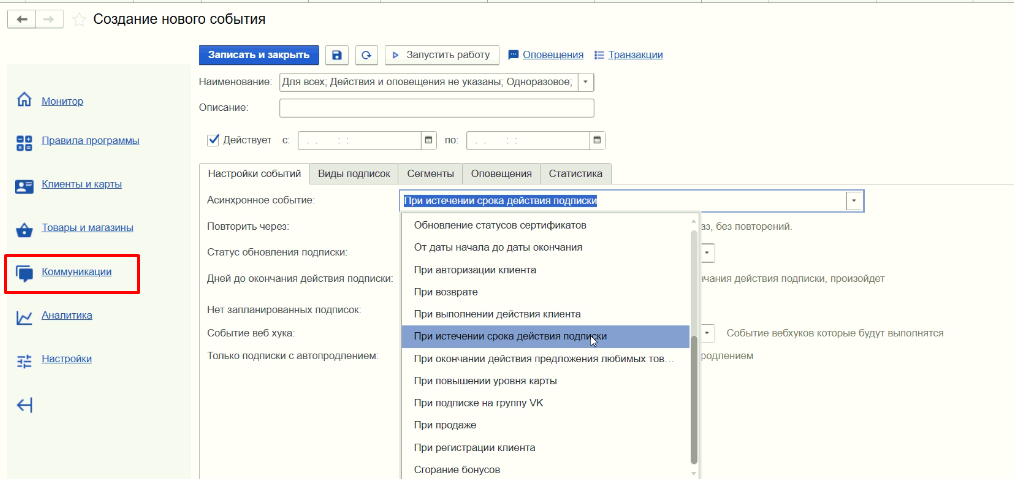Open the Настройки sidebar link

[67, 359]
